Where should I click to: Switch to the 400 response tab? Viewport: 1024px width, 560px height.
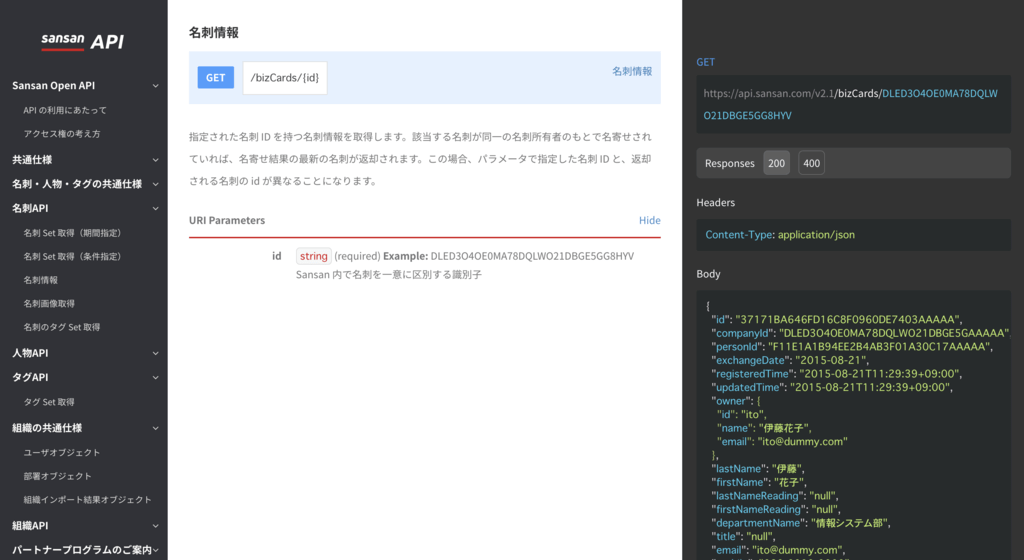point(811,163)
